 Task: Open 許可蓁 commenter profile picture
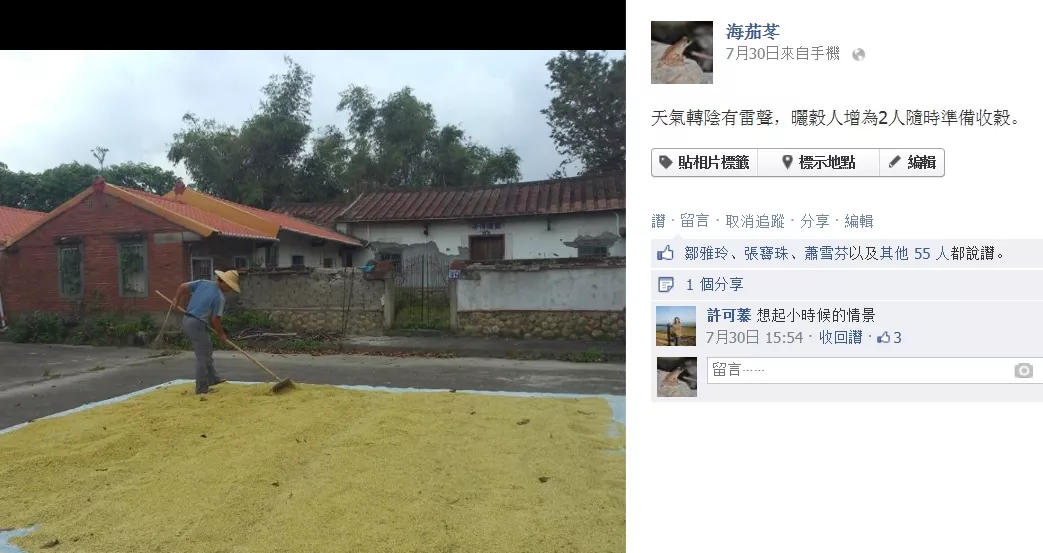[x=676, y=326]
